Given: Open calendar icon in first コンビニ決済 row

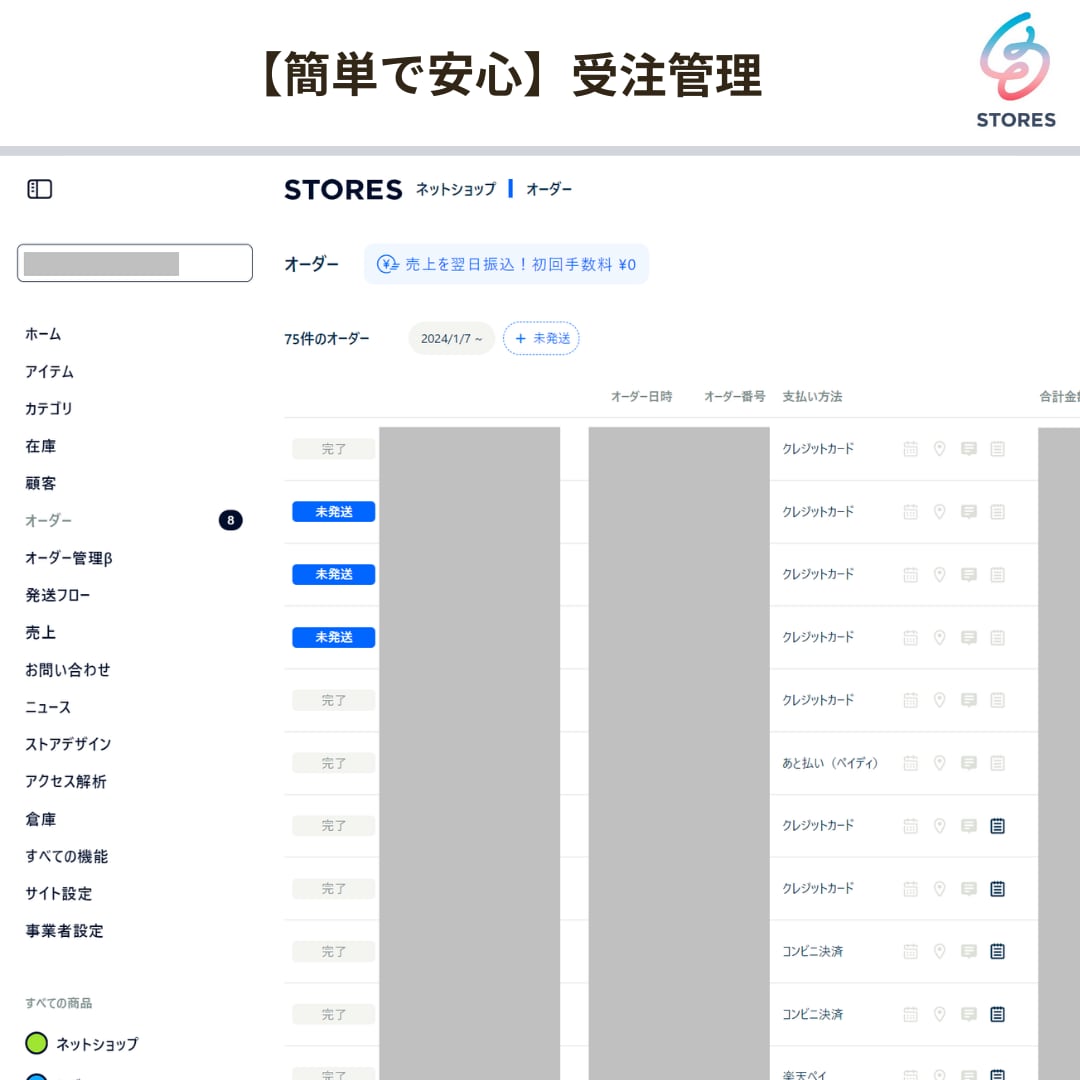Looking at the screenshot, I should click(x=911, y=951).
